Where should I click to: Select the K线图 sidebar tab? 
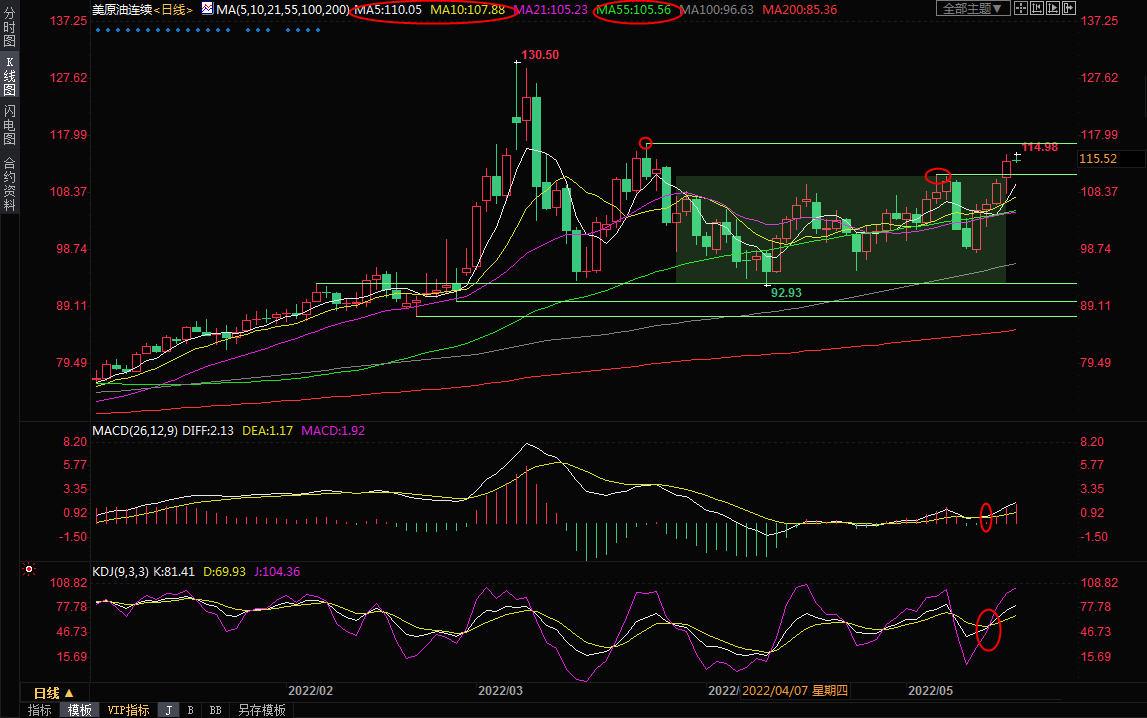9,76
